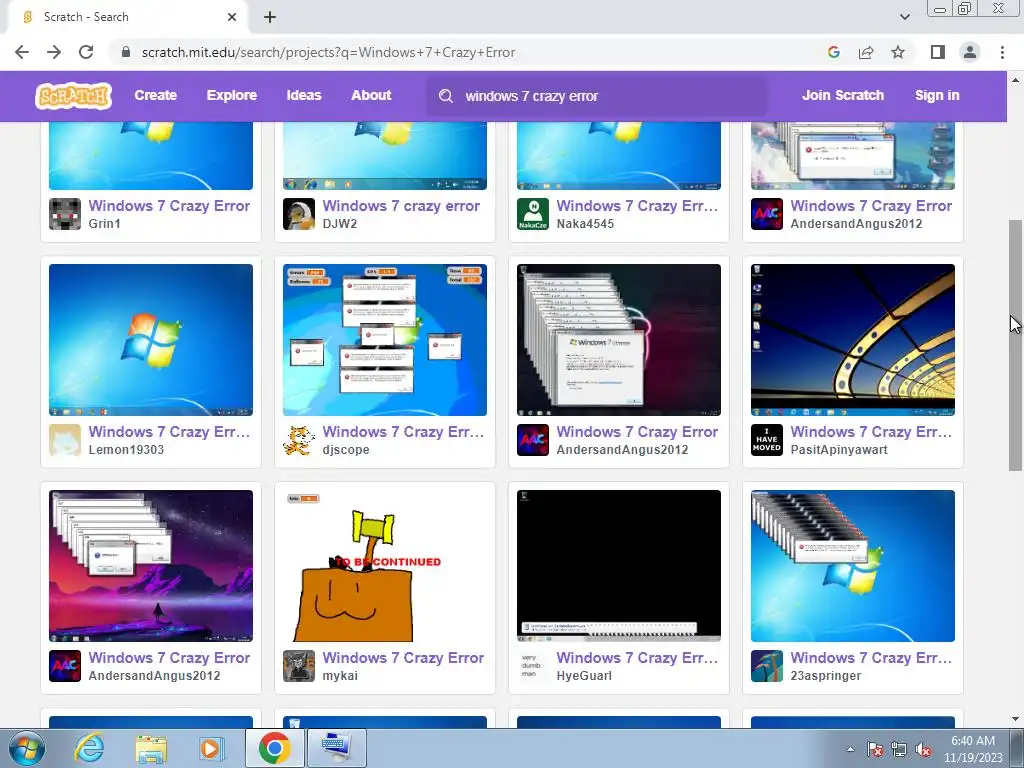Screen dimensions: 1024x768
Task: Click the Grin1 author avatar
Action: (x=65, y=214)
